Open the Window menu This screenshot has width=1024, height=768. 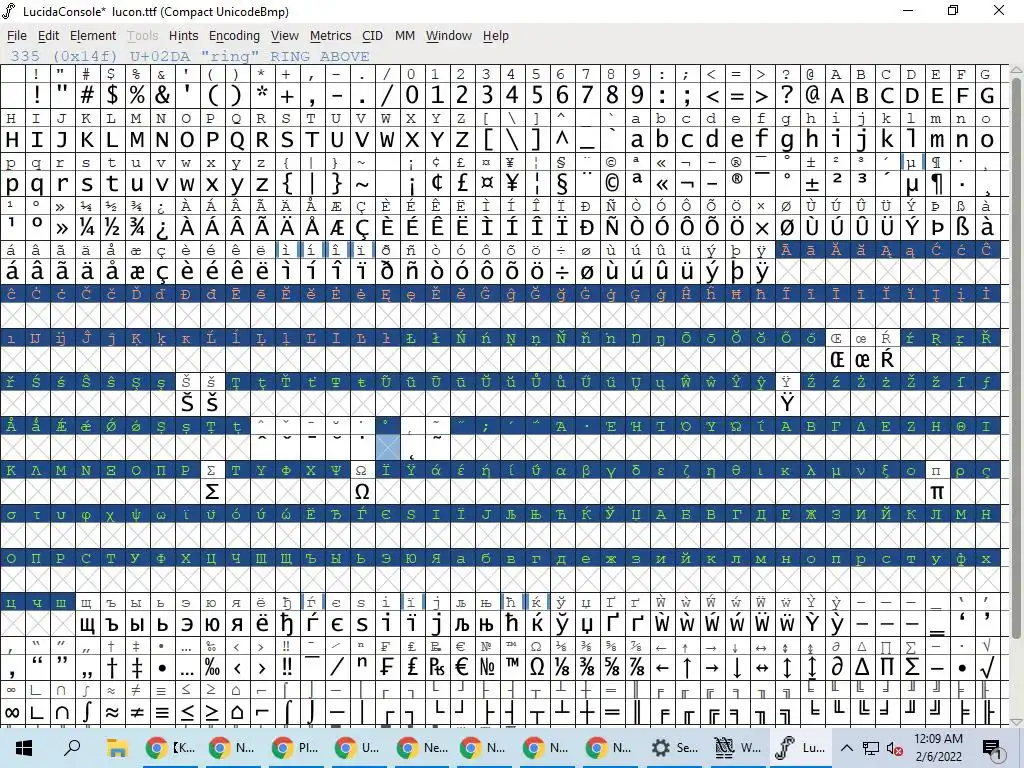tap(449, 36)
